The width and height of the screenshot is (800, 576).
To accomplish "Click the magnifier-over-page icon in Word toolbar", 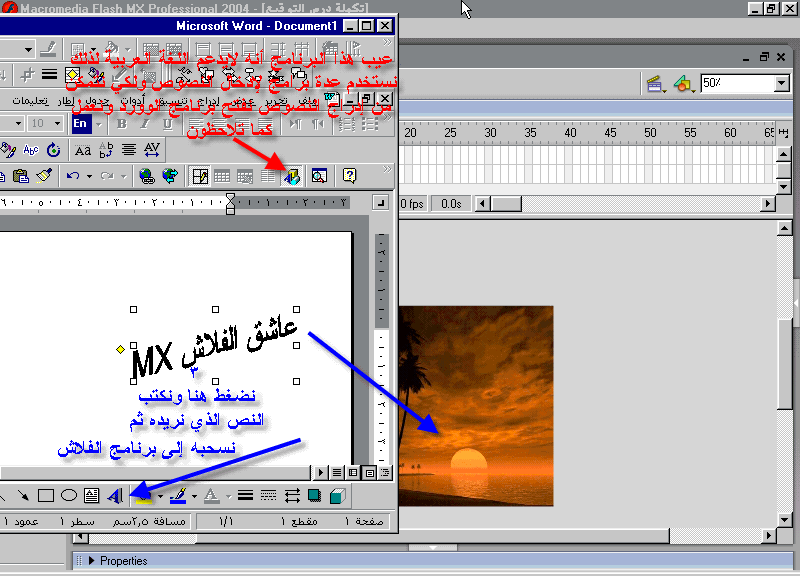I will click(319, 177).
